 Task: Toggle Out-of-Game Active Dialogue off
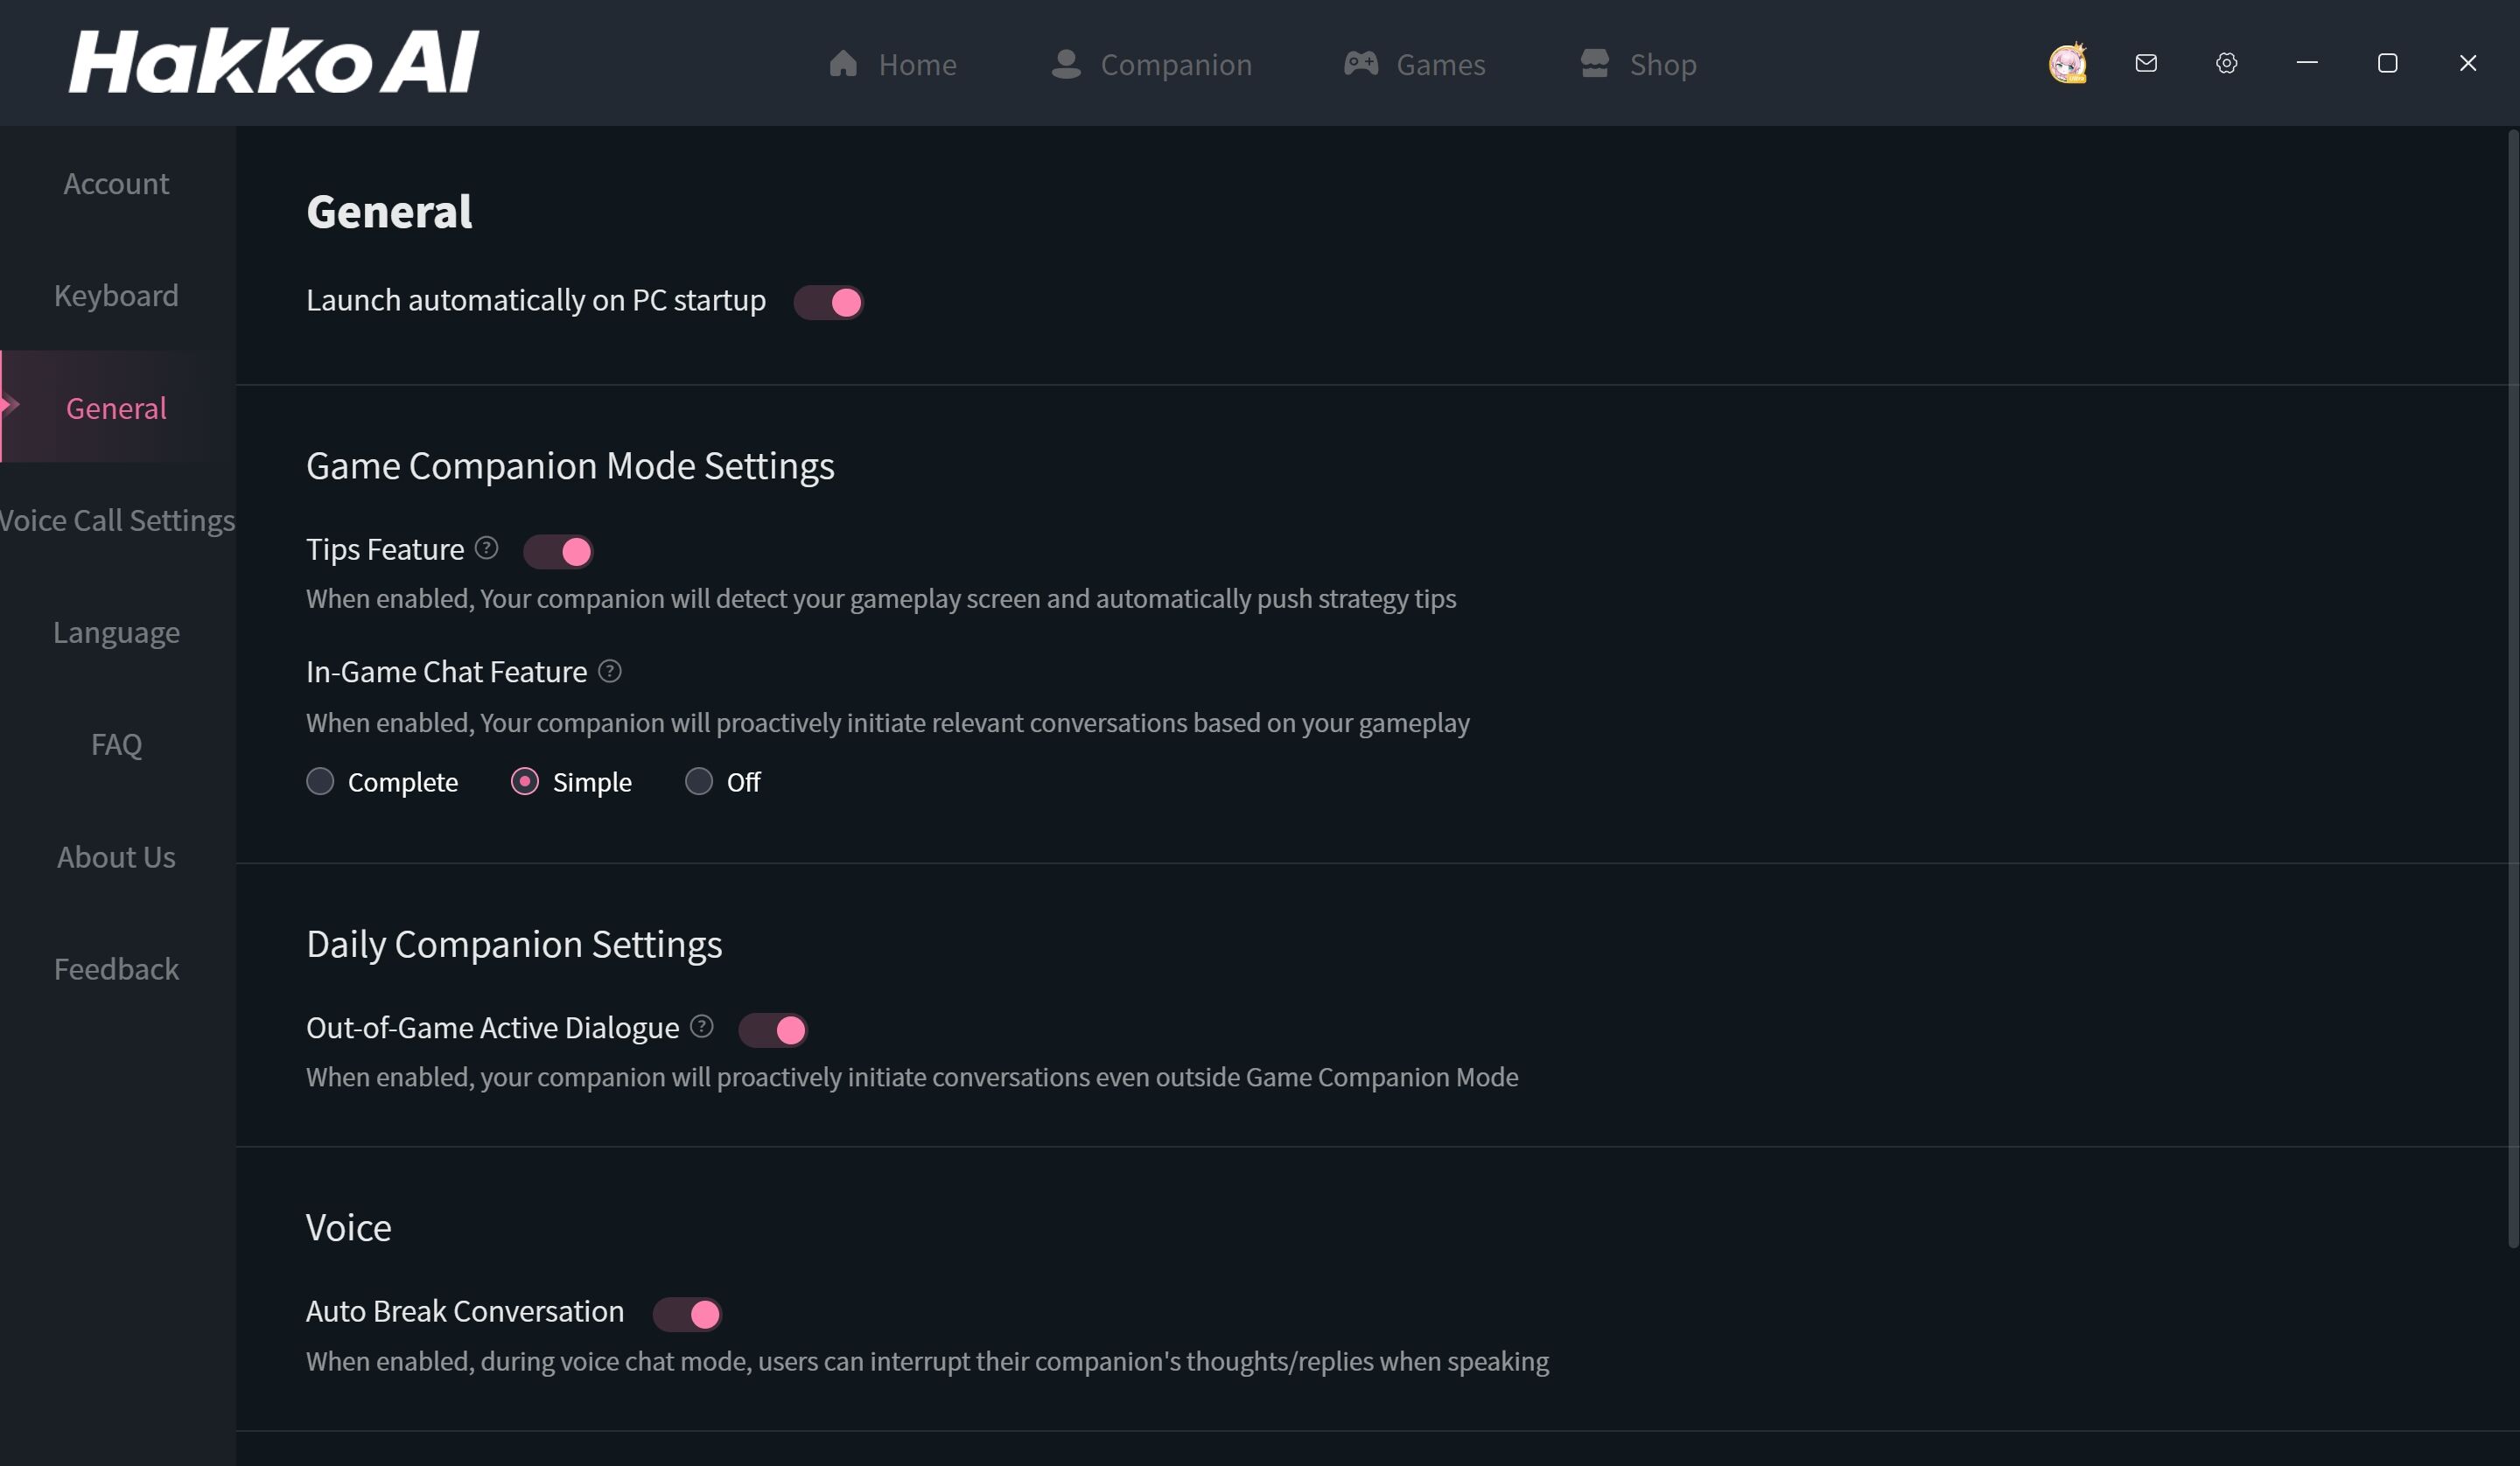tap(773, 1029)
